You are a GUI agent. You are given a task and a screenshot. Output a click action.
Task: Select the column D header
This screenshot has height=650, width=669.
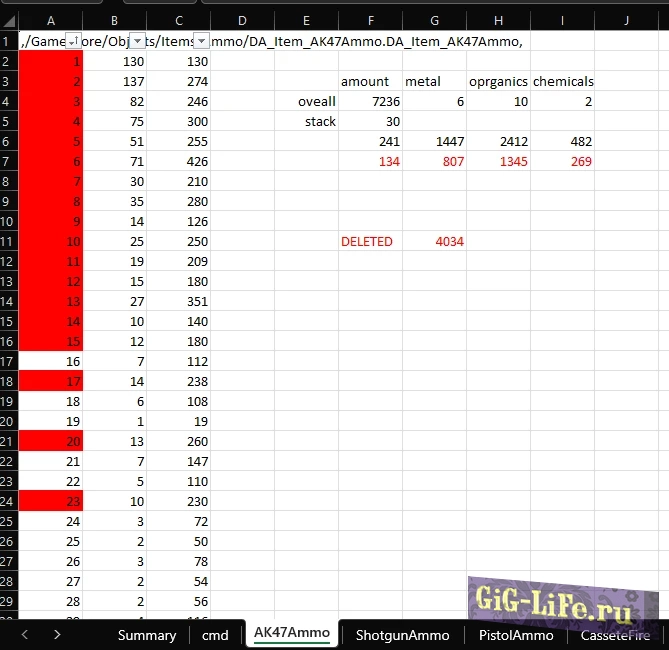pyautogui.click(x=242, y=19)
